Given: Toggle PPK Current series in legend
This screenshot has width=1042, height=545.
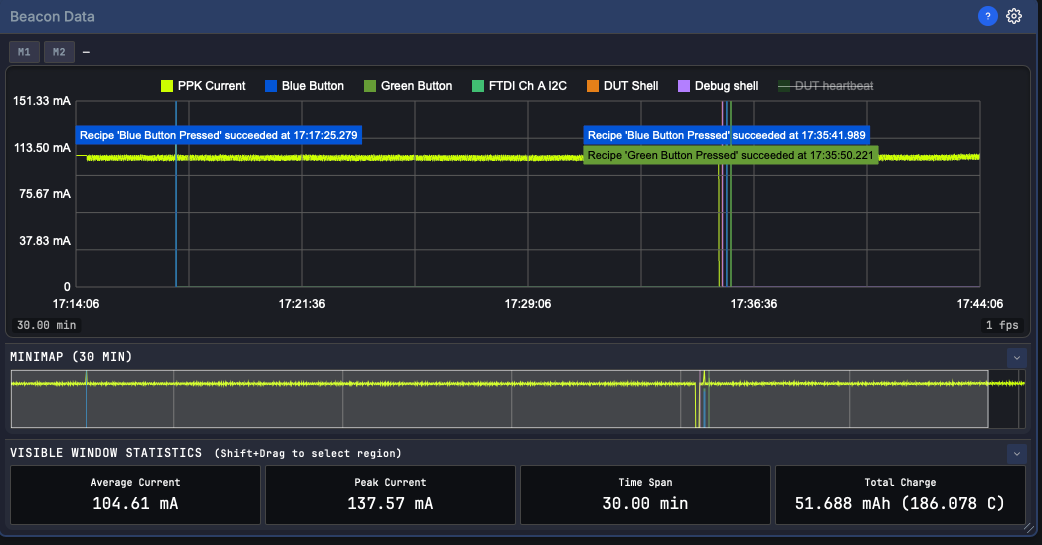Looking at the screenshot, I should coord(203,86).
